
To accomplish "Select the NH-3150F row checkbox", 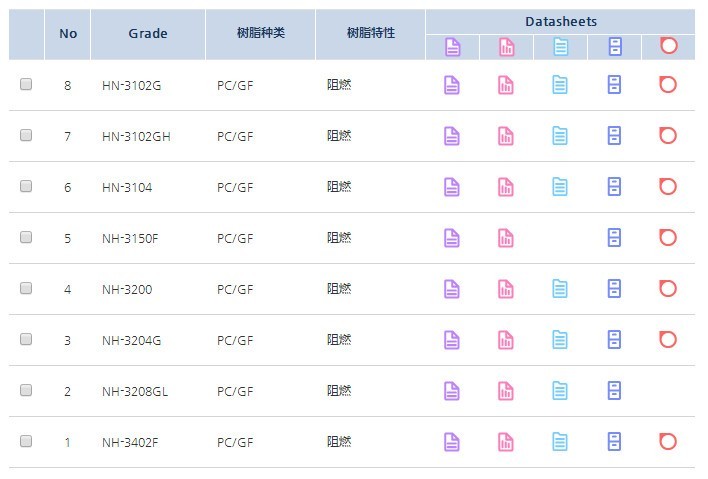I will [26, 237].
